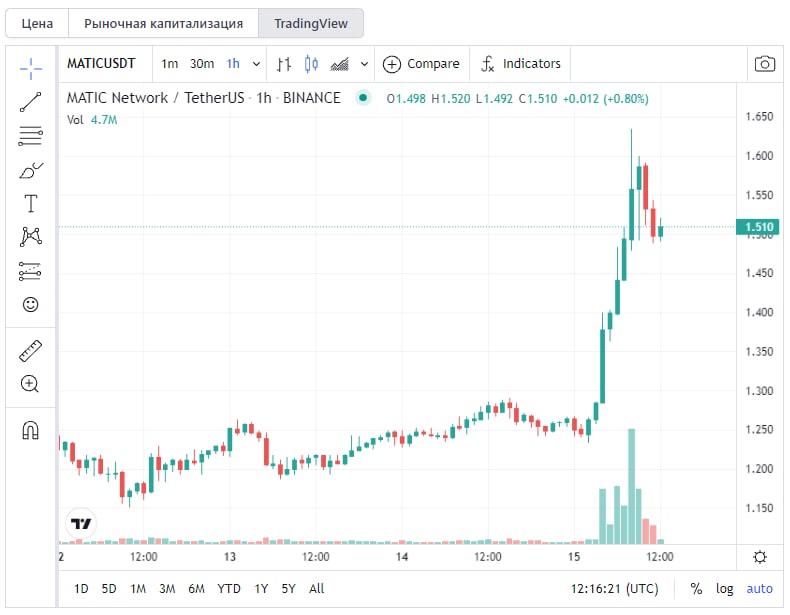The width and height of the screenshot is (790, 615).
Task: Switch to the TradingView tab
Action: click(x=311, y=23)
